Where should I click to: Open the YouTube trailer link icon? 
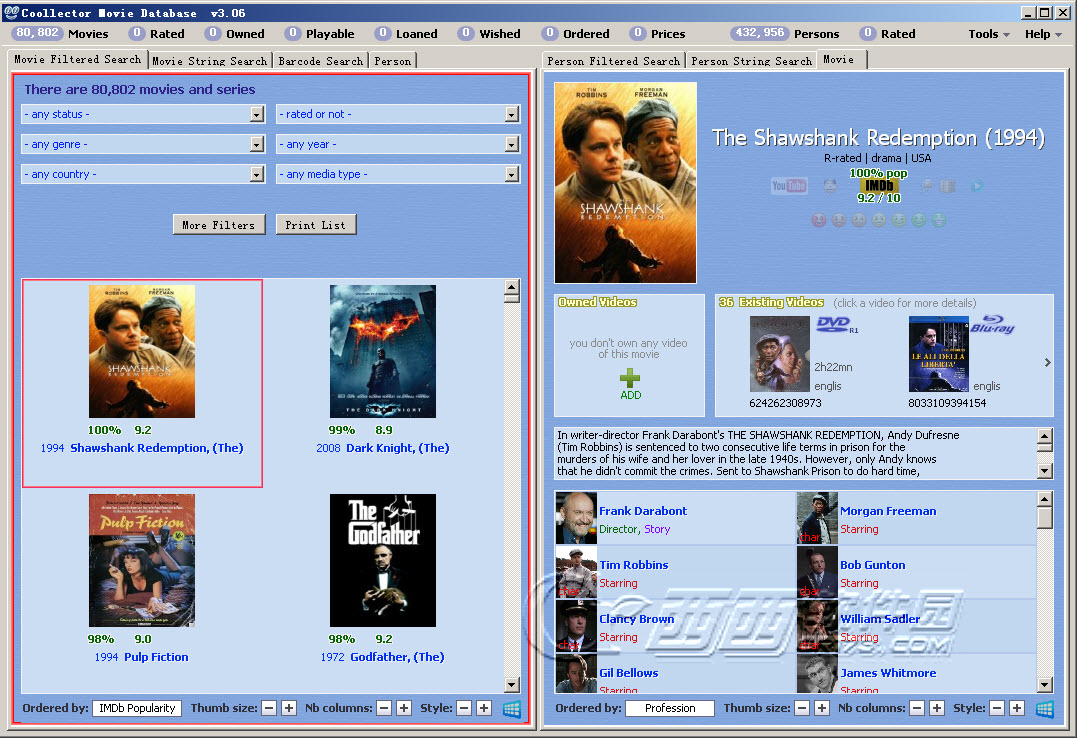point(789,186)
